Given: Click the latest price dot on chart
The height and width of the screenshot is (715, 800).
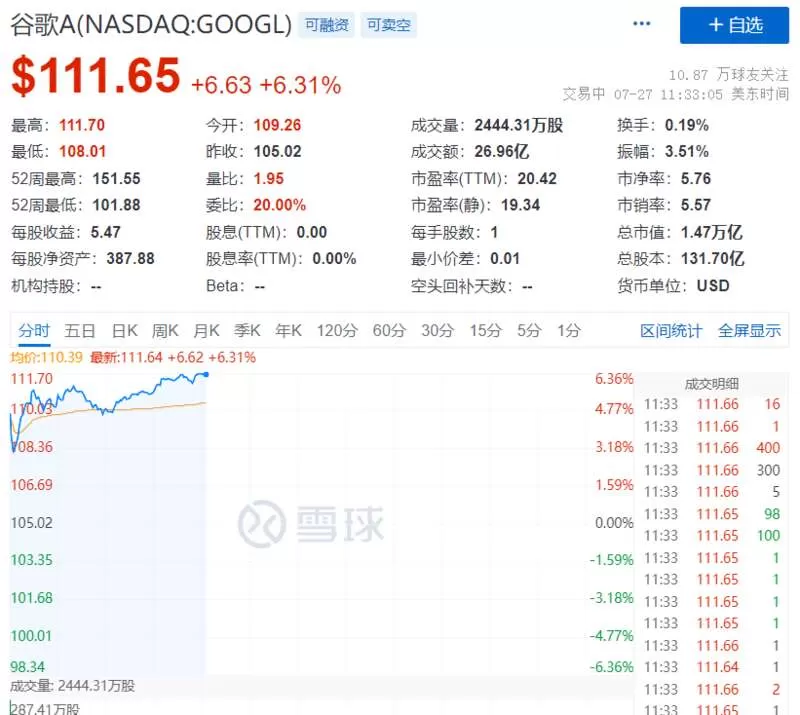Looking at the screenshot, I should click(x=206, y=375).
